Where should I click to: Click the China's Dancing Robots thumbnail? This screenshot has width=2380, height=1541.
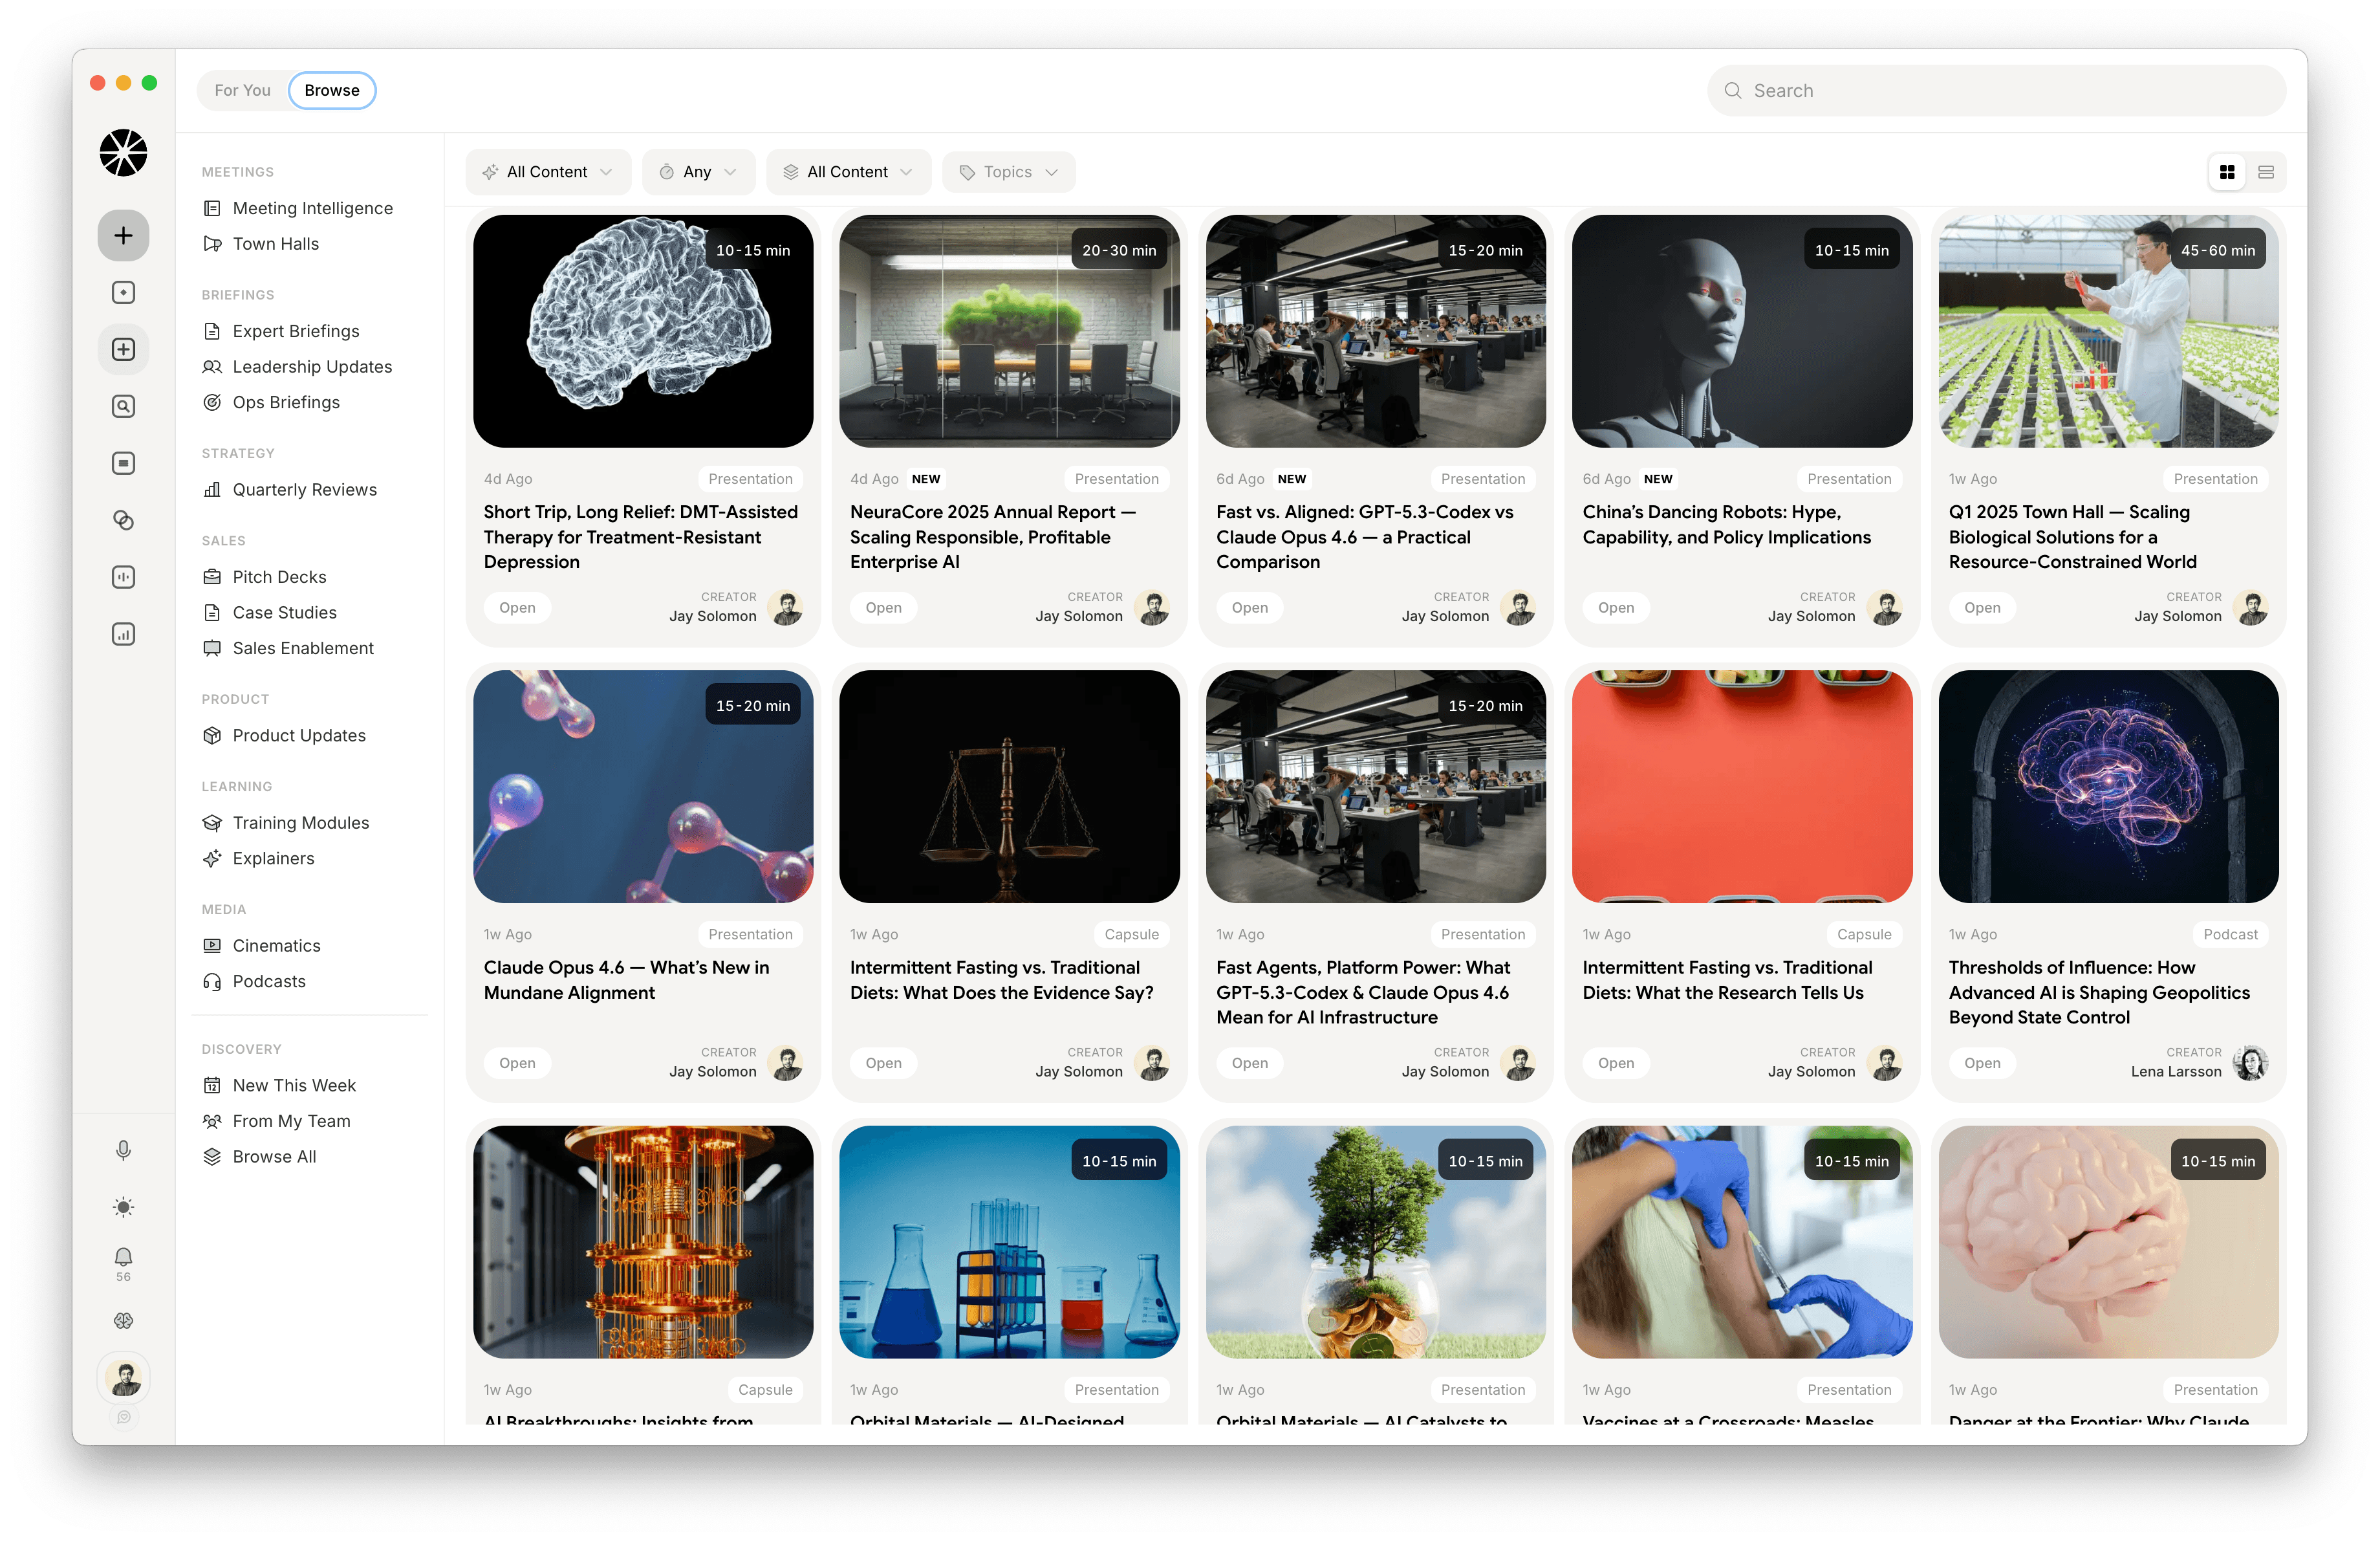(x=1741, y=331)
